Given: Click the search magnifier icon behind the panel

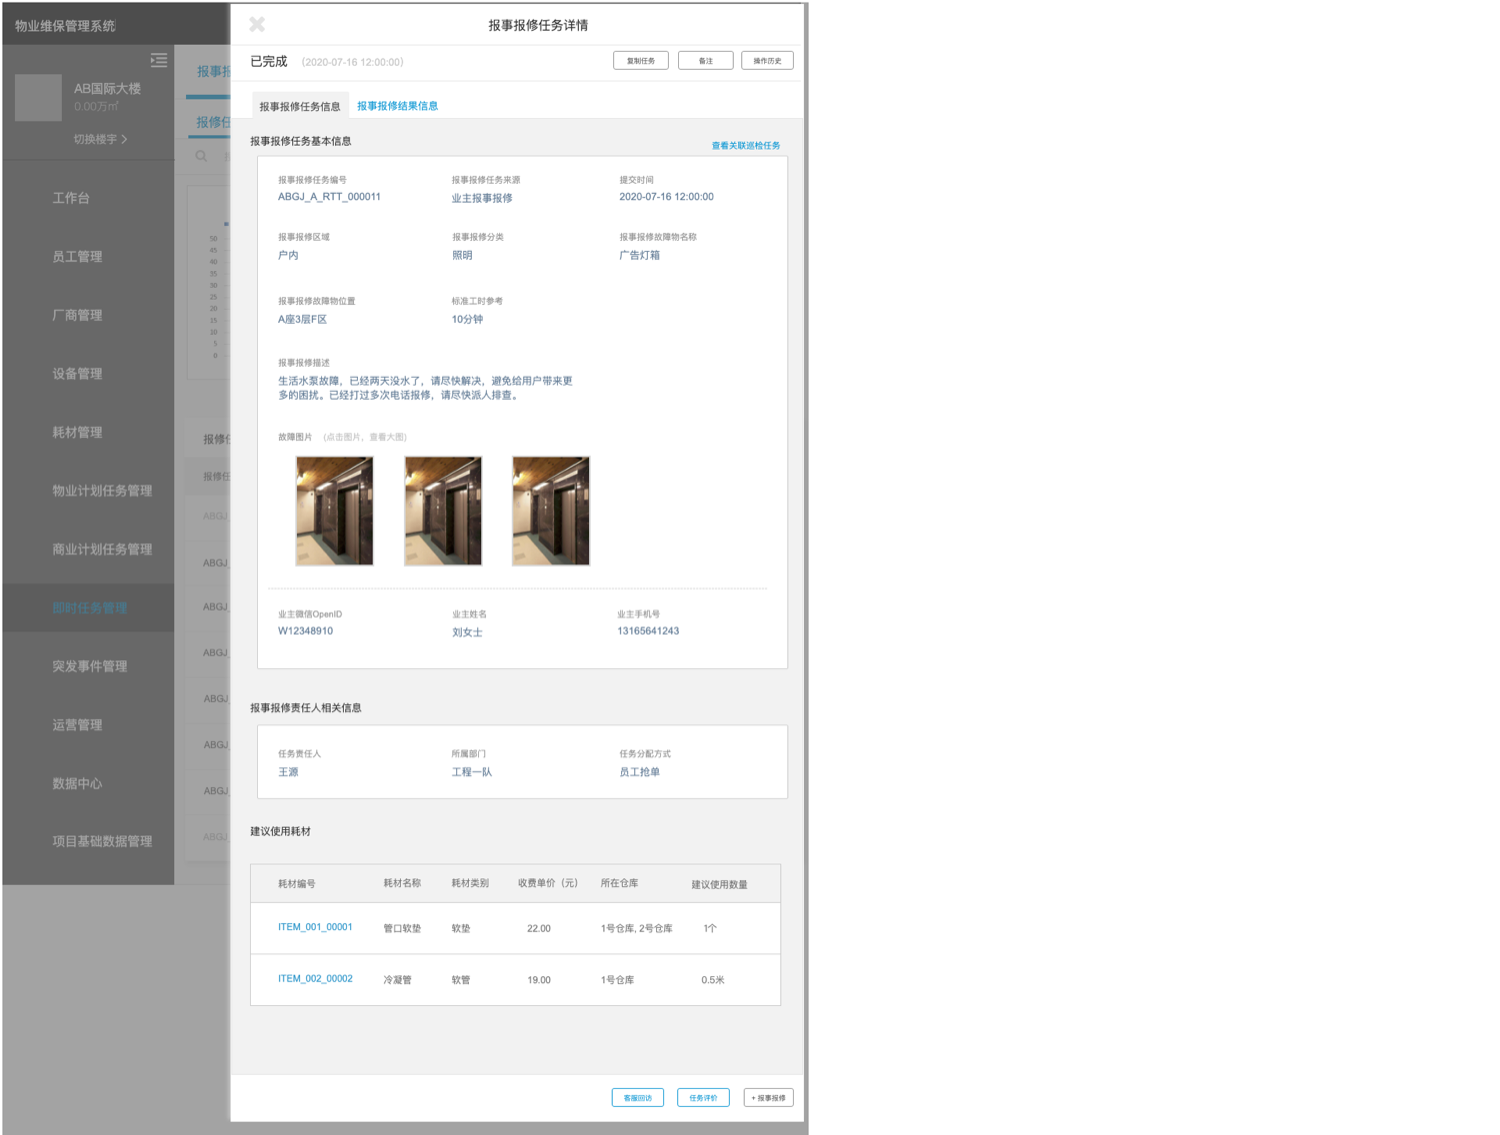Looking at the screenshot, I should click(x=201, y=156).
